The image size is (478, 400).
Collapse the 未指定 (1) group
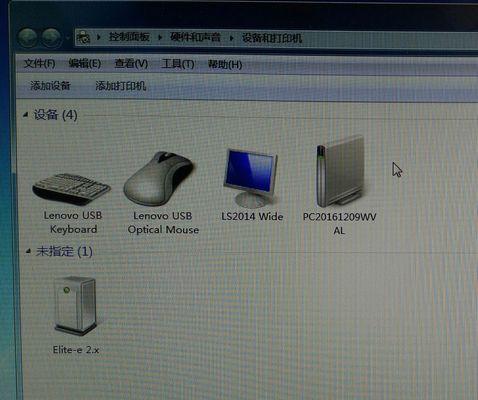pyautogui.click(x=28, y=251)
